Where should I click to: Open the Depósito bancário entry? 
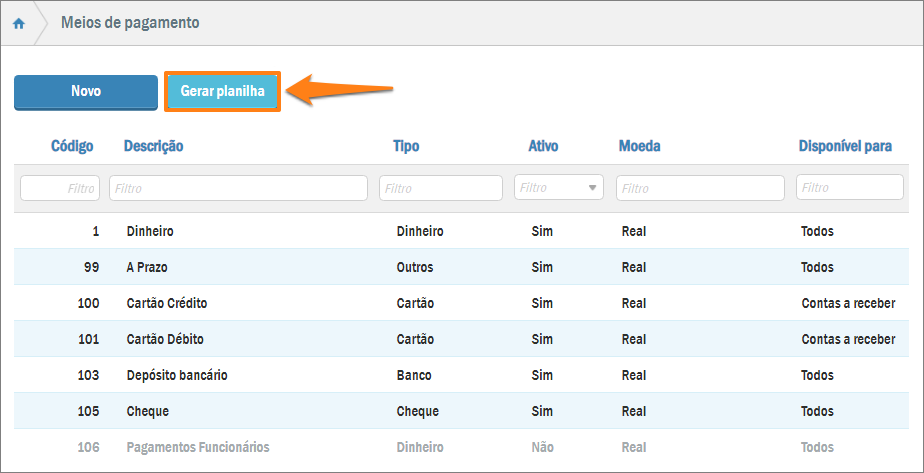pos(177,375)
